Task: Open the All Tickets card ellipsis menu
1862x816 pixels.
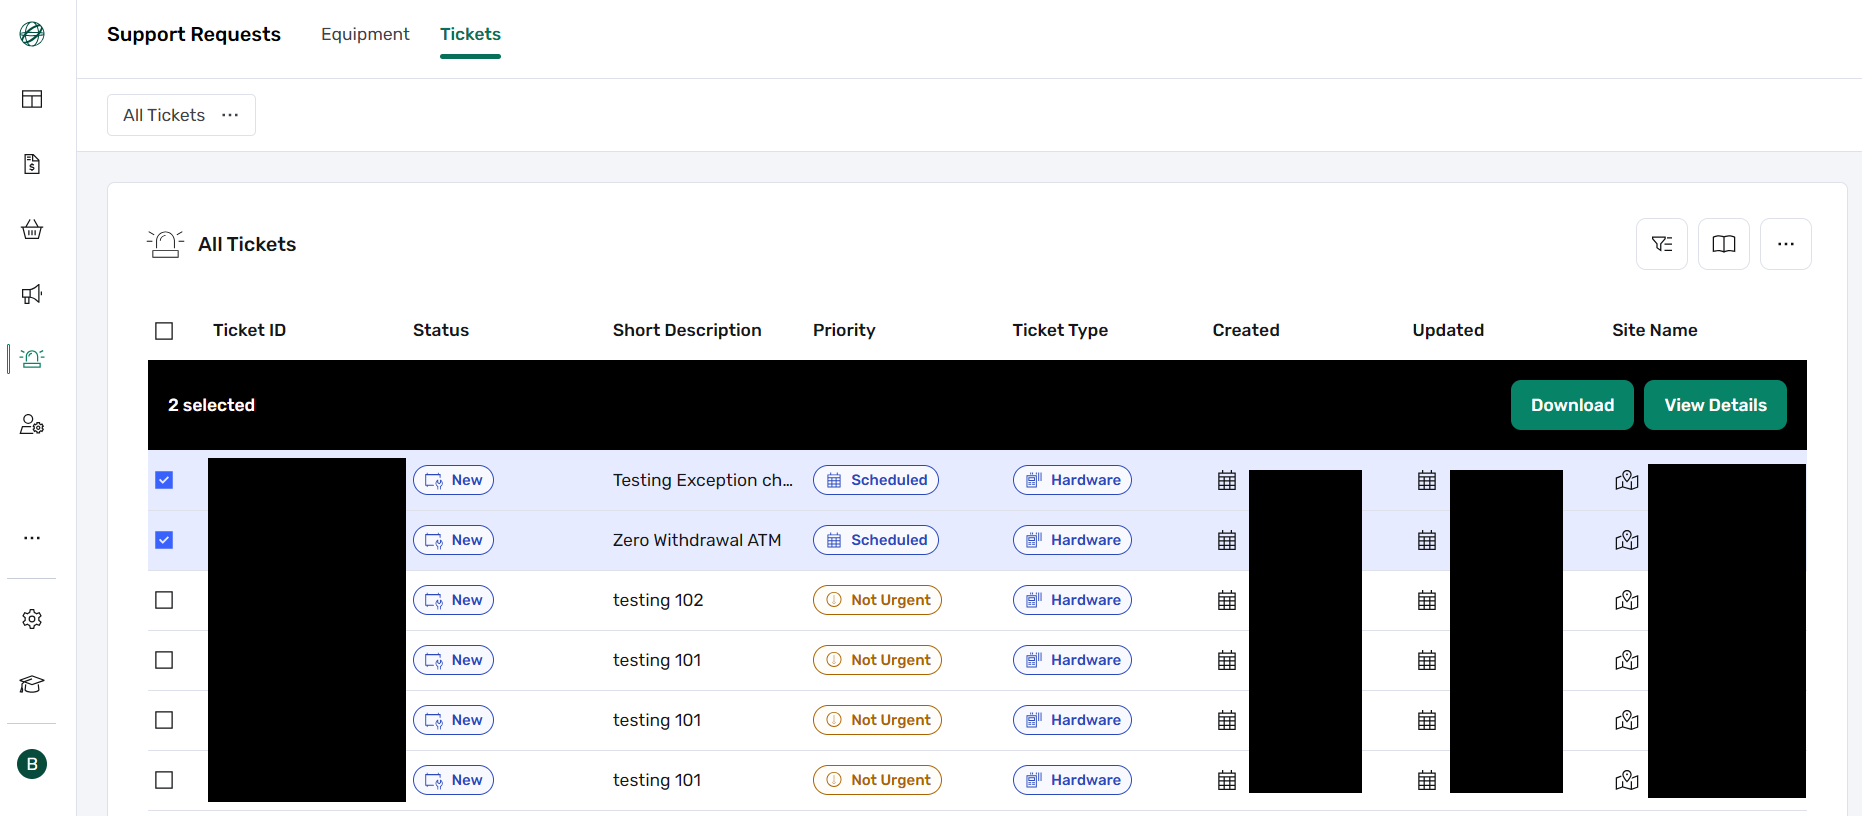Action: (x=1786, y=244)
